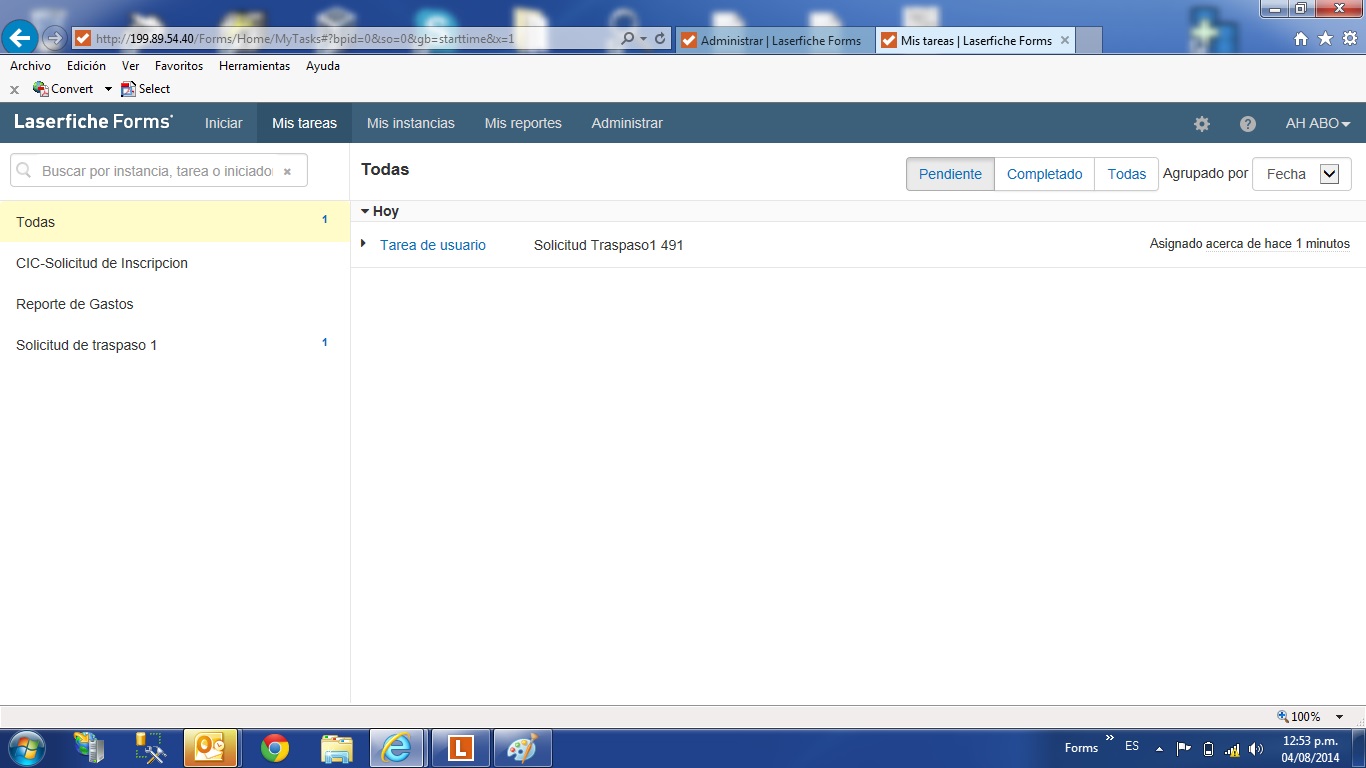This screenshot has width=1366, height=768.
Task: Click the battery tray icon
Action: 1208,748
